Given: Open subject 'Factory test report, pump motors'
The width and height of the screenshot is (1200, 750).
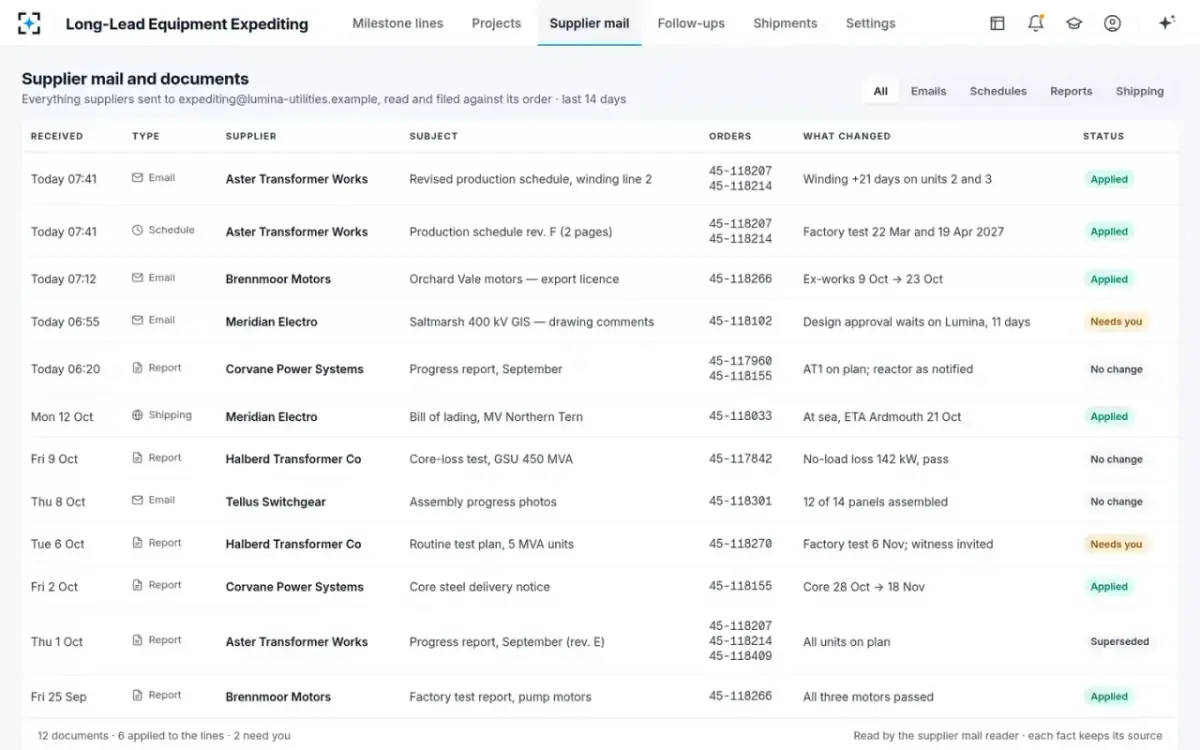Looking at the screenshot, I should pos(500,697).
